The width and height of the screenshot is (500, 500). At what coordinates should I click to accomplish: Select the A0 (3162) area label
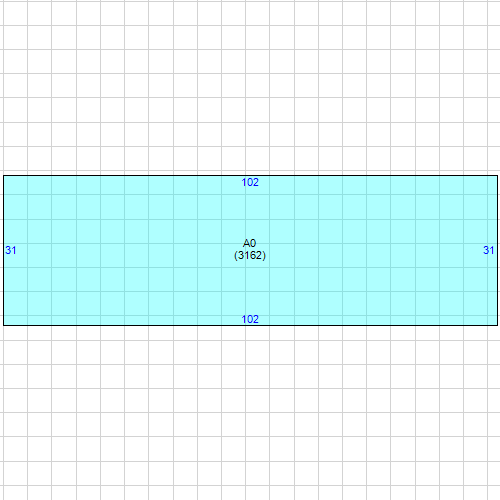(250, 249)
